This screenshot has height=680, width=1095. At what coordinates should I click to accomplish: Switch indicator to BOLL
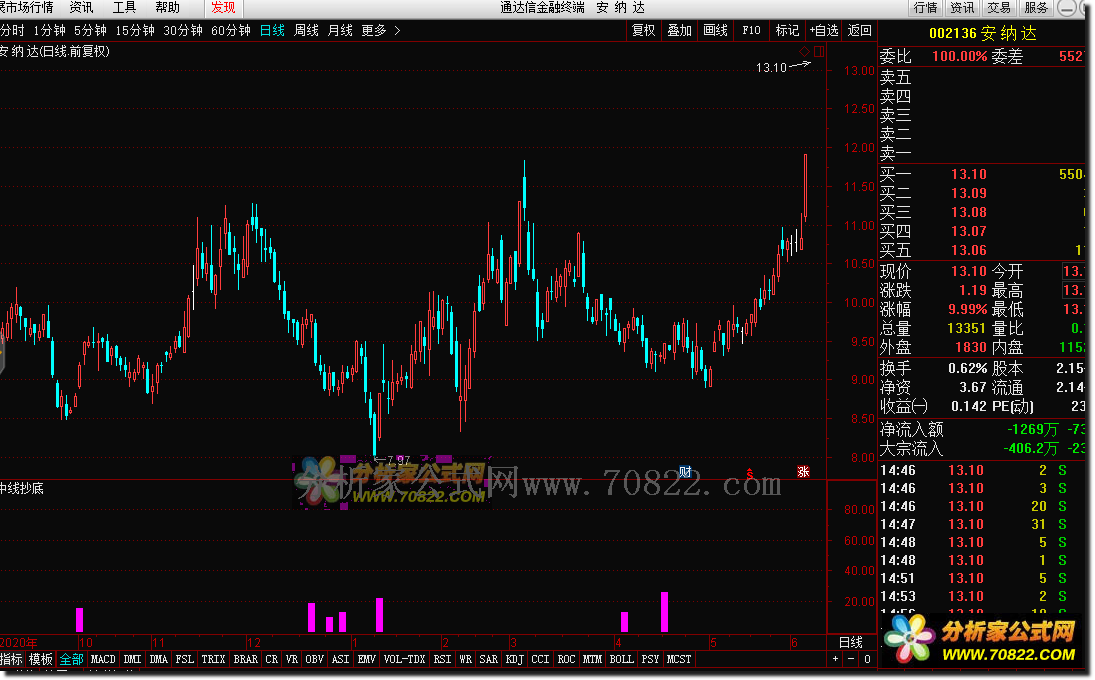click(622, 659)
